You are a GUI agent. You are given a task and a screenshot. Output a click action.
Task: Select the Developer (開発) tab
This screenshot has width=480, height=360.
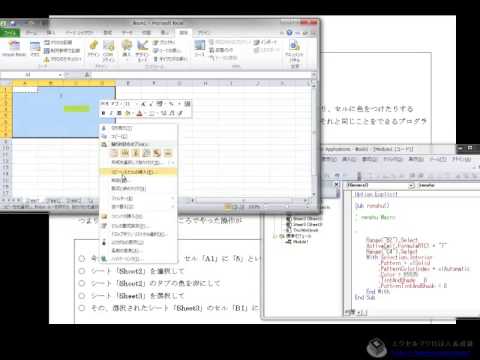click(x=184, y=33)
